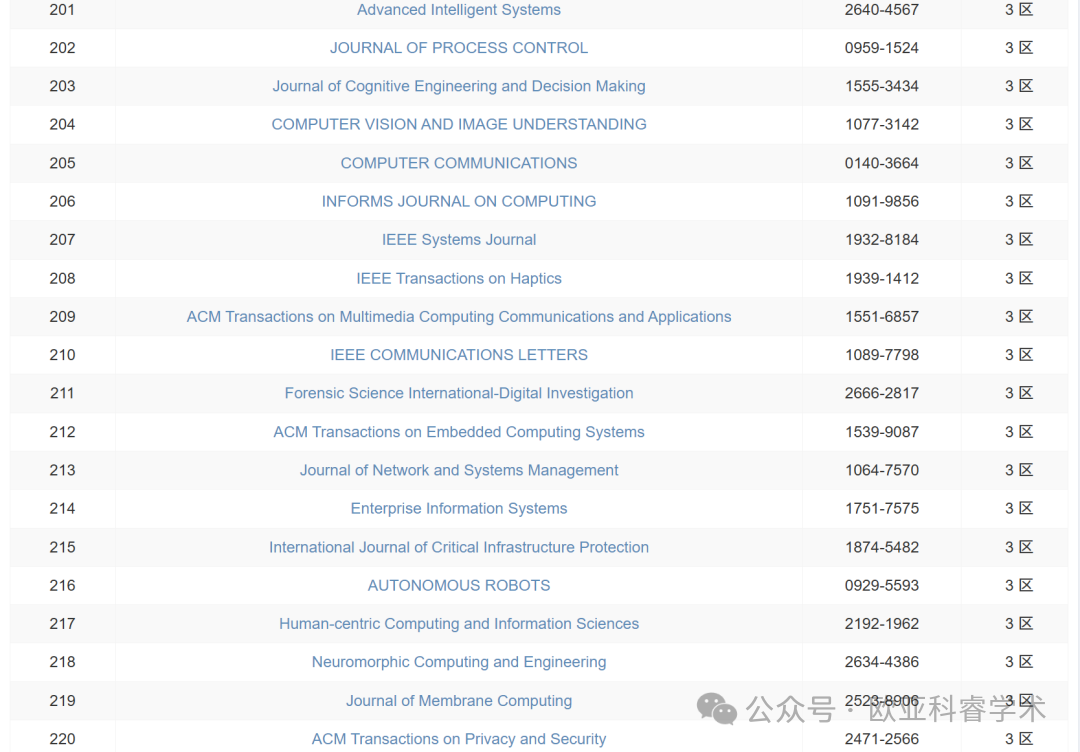Click row number 214

(x=62, y=508)
